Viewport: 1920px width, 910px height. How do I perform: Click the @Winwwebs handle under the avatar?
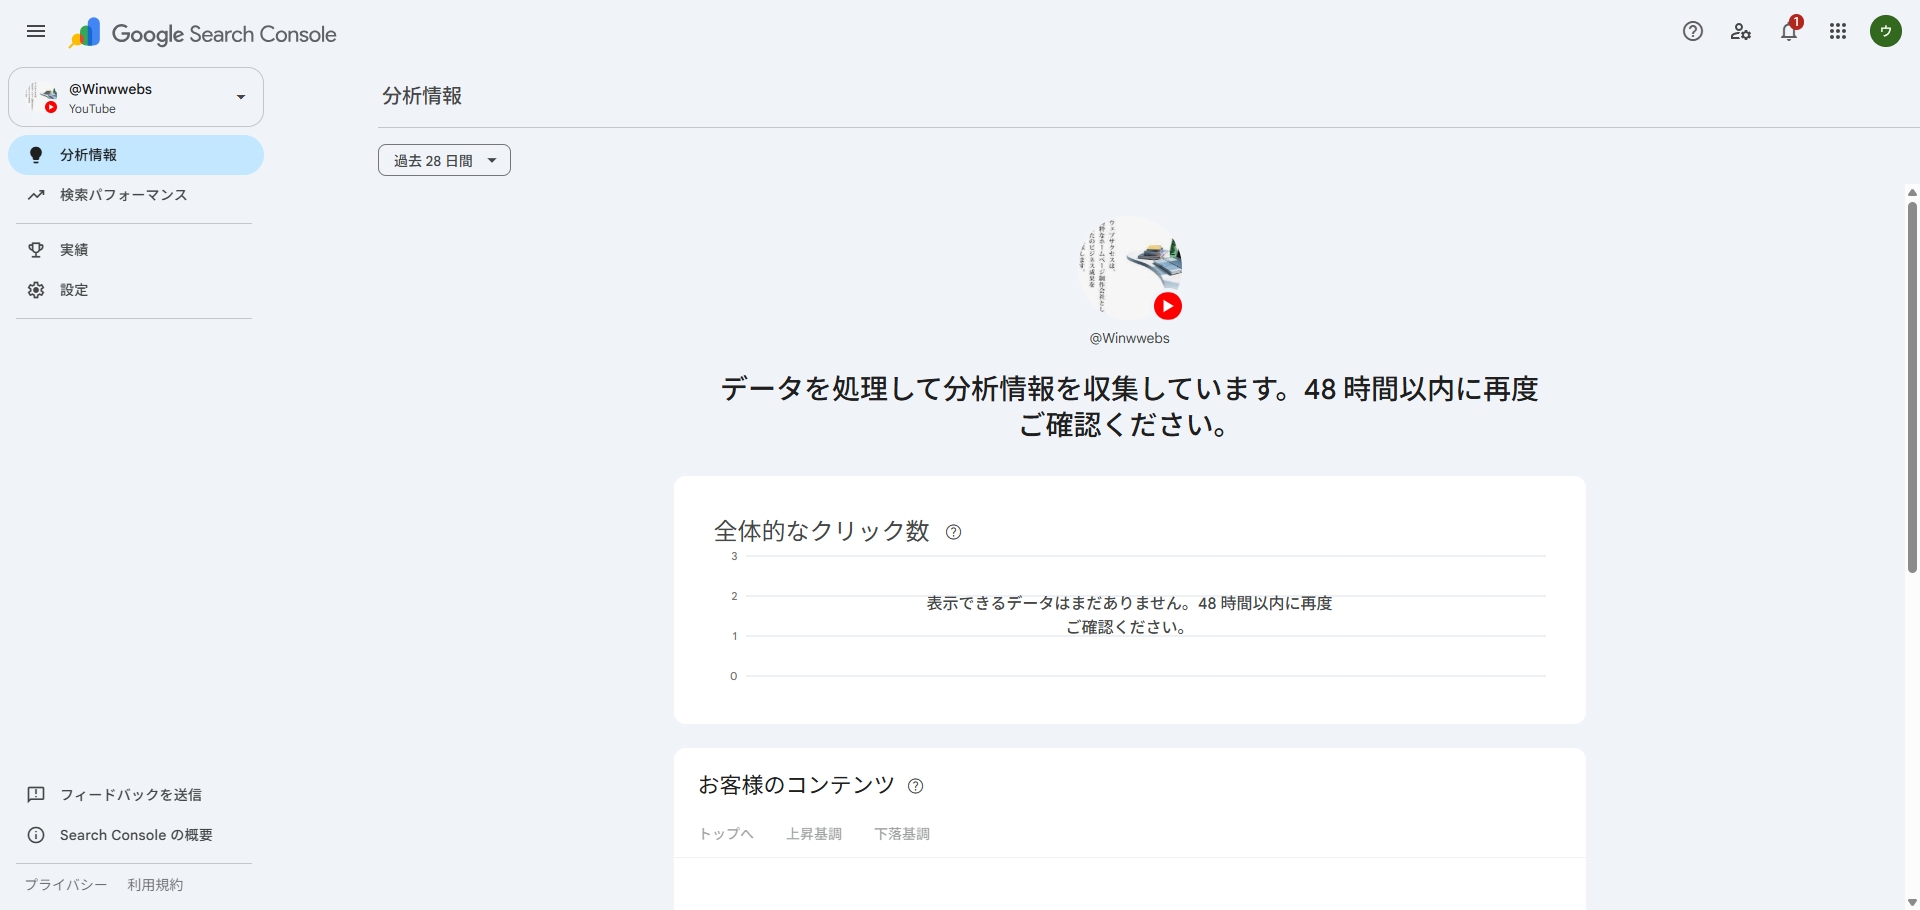(x=1130, y=338)
